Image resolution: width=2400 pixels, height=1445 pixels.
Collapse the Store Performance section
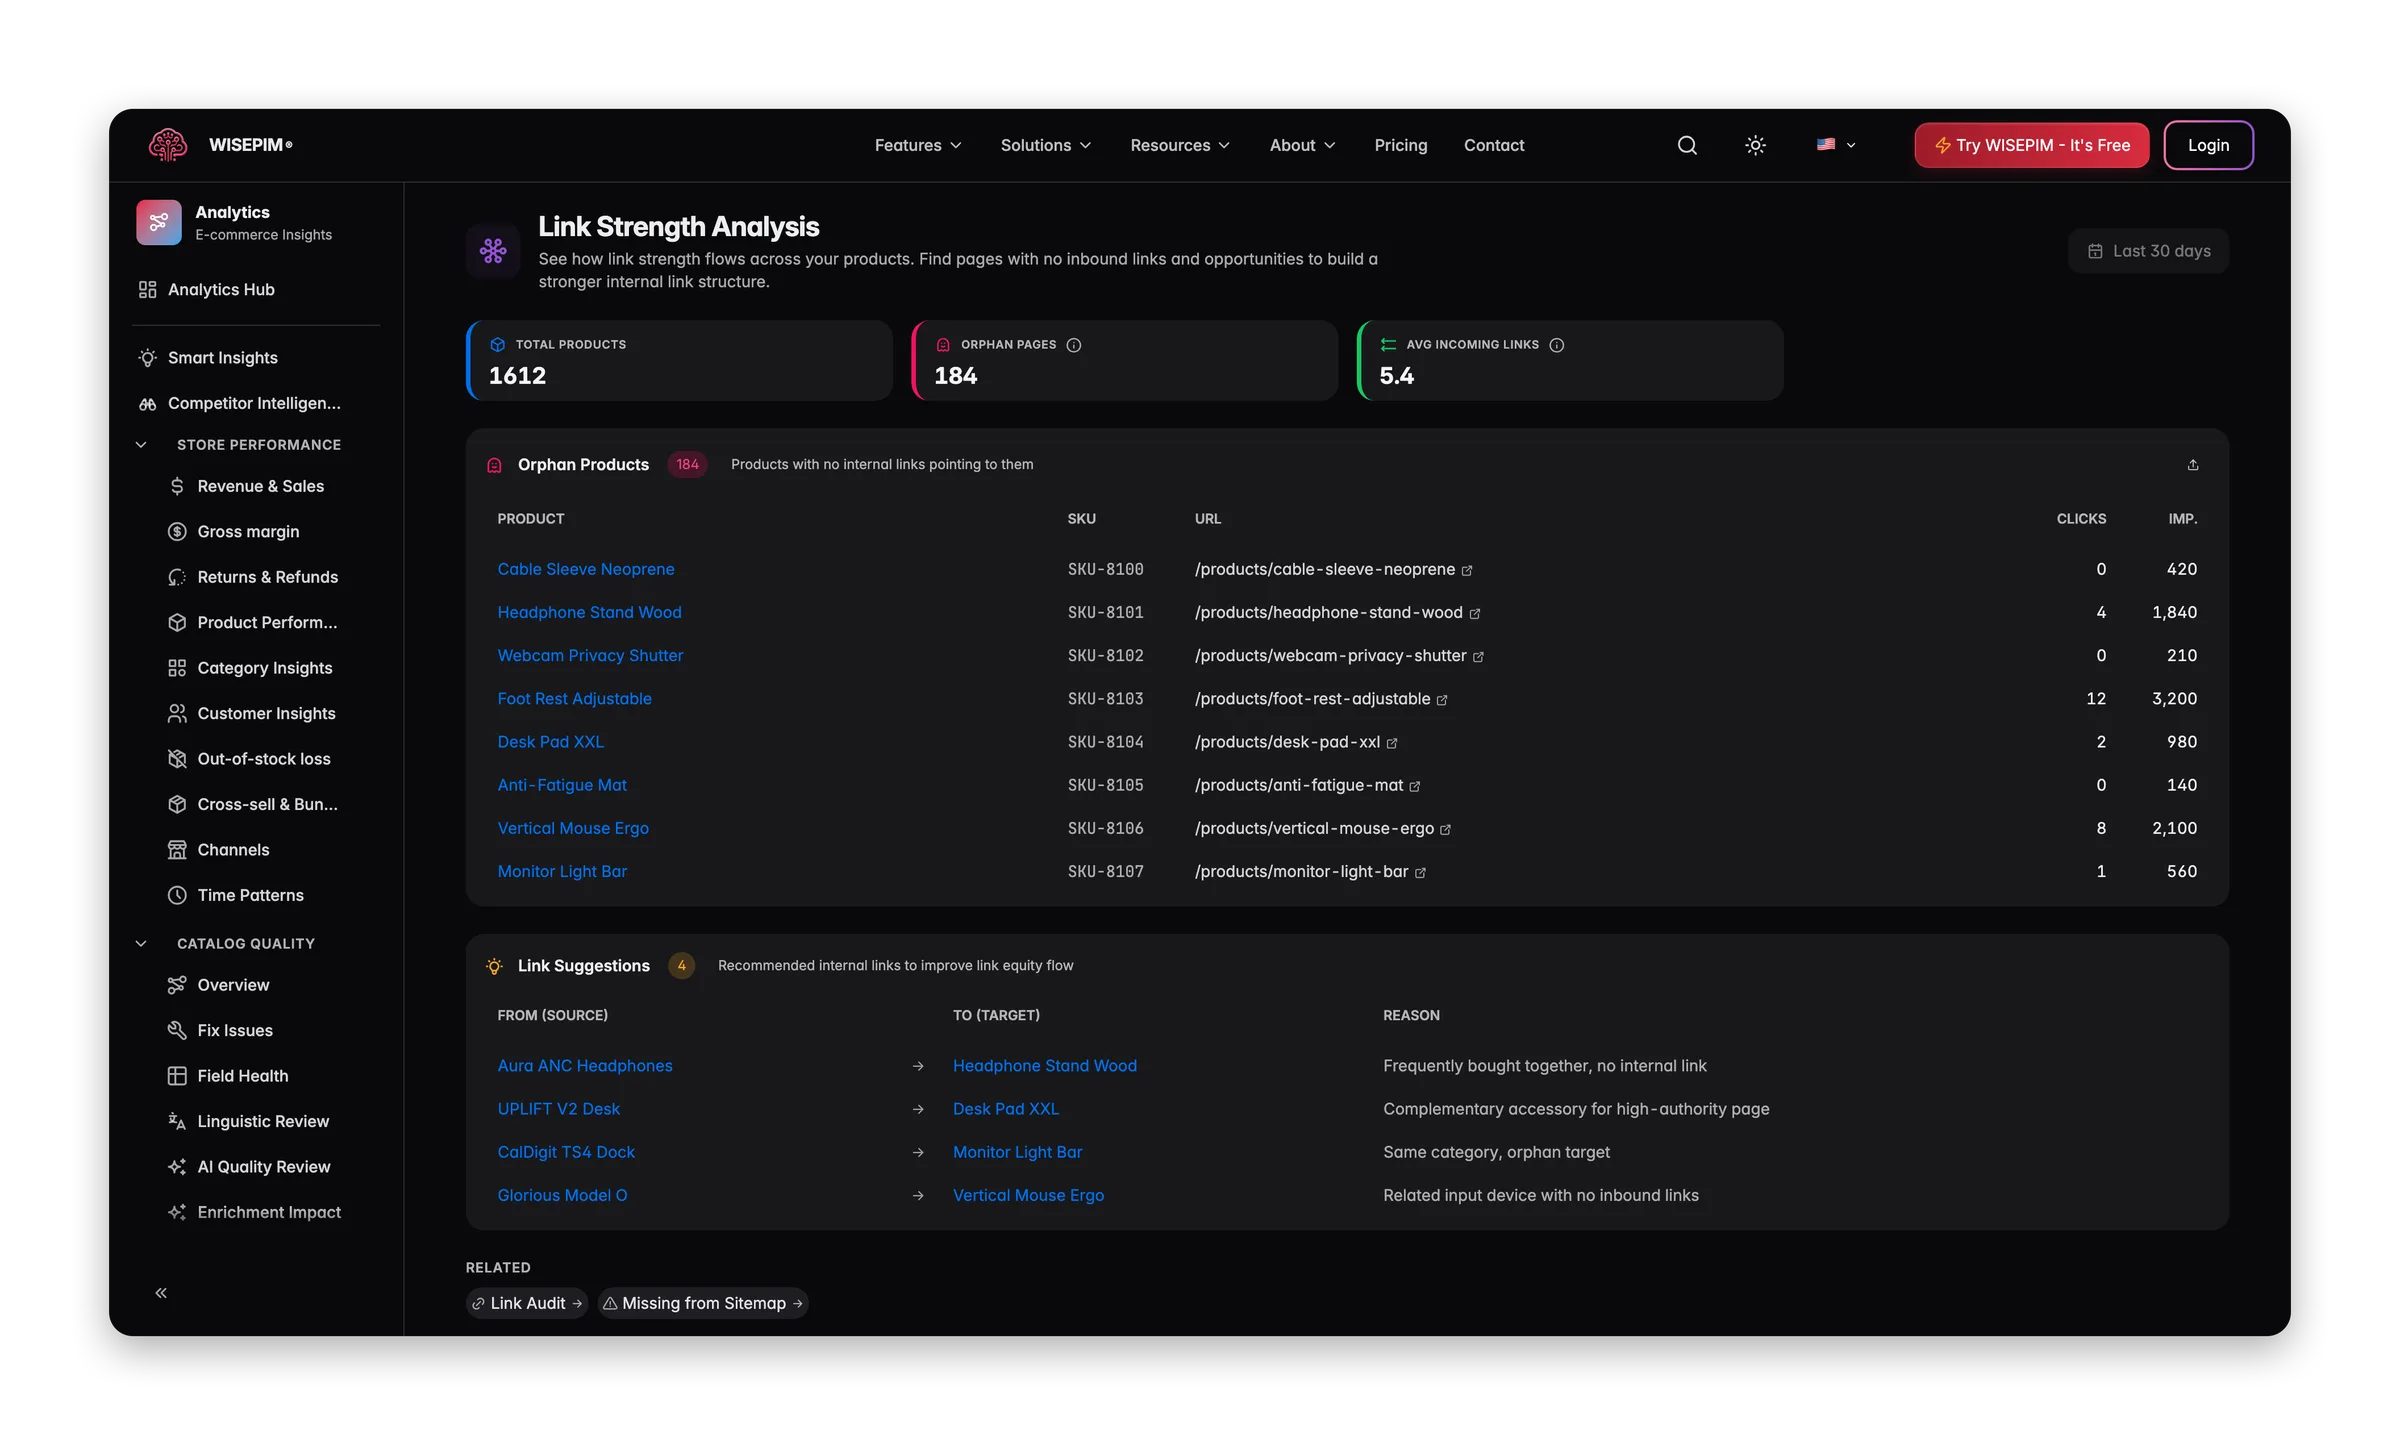click(x=141, y=444)
